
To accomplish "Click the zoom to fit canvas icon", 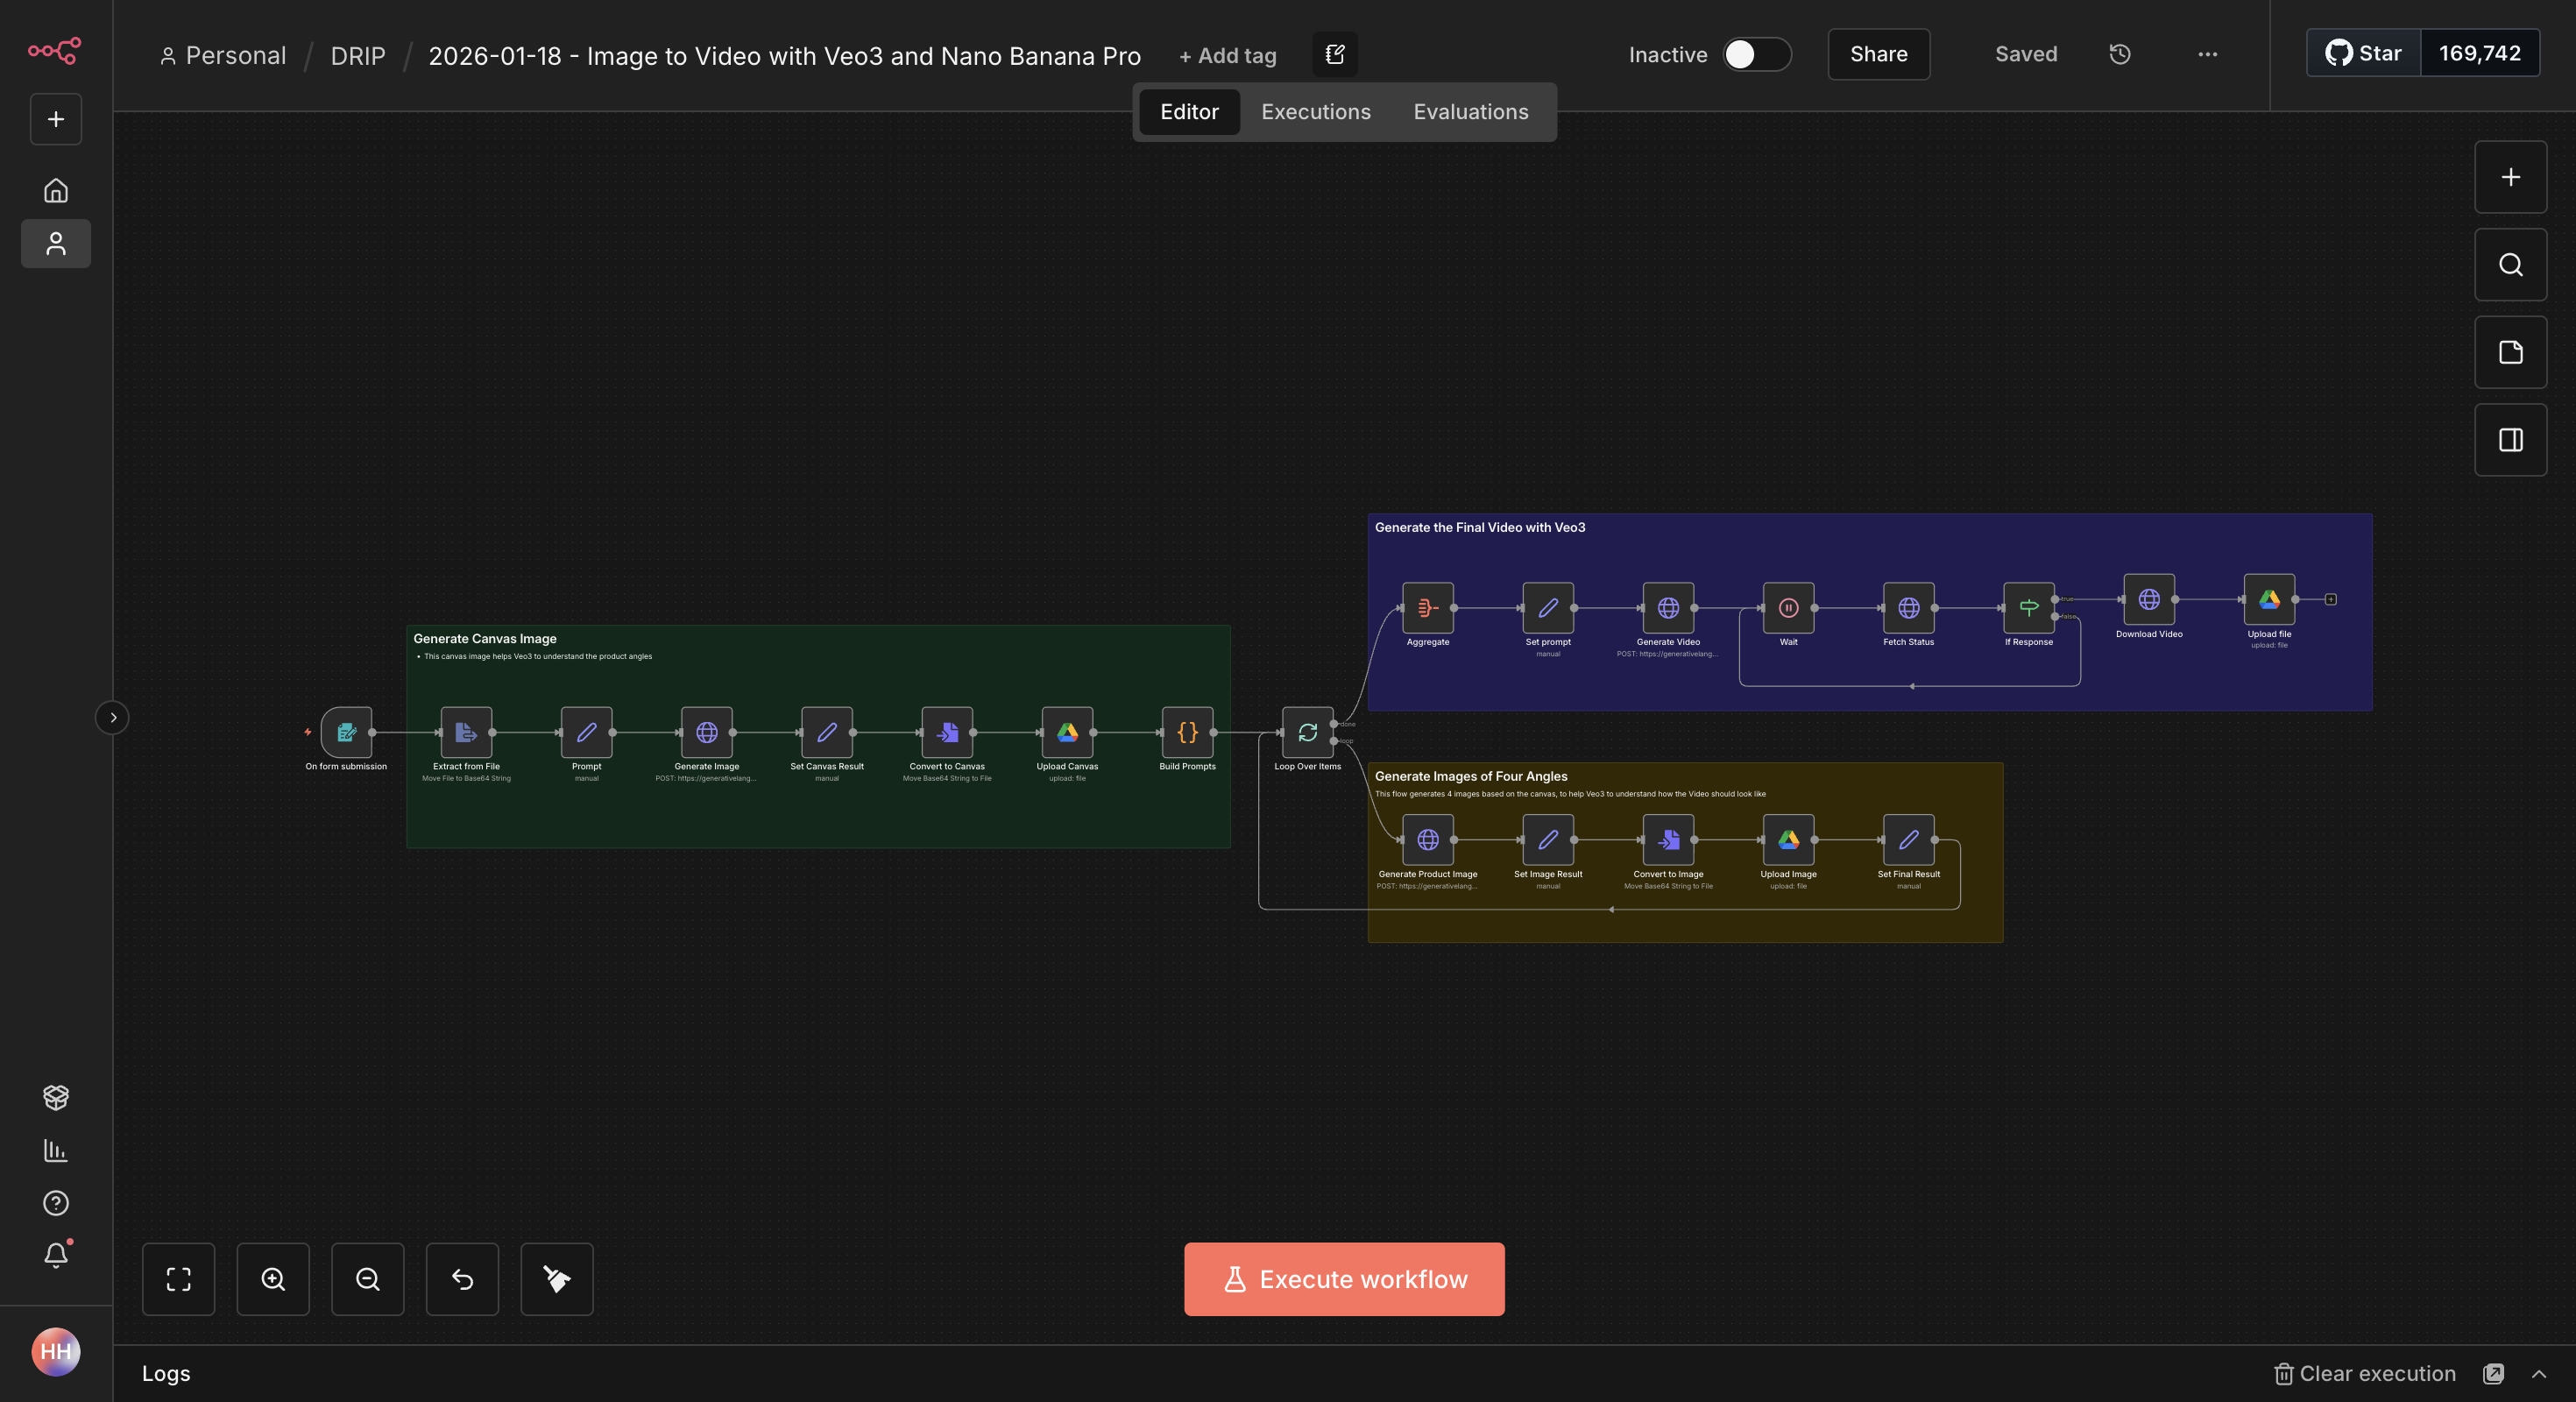I will (x=178, y=1279).
